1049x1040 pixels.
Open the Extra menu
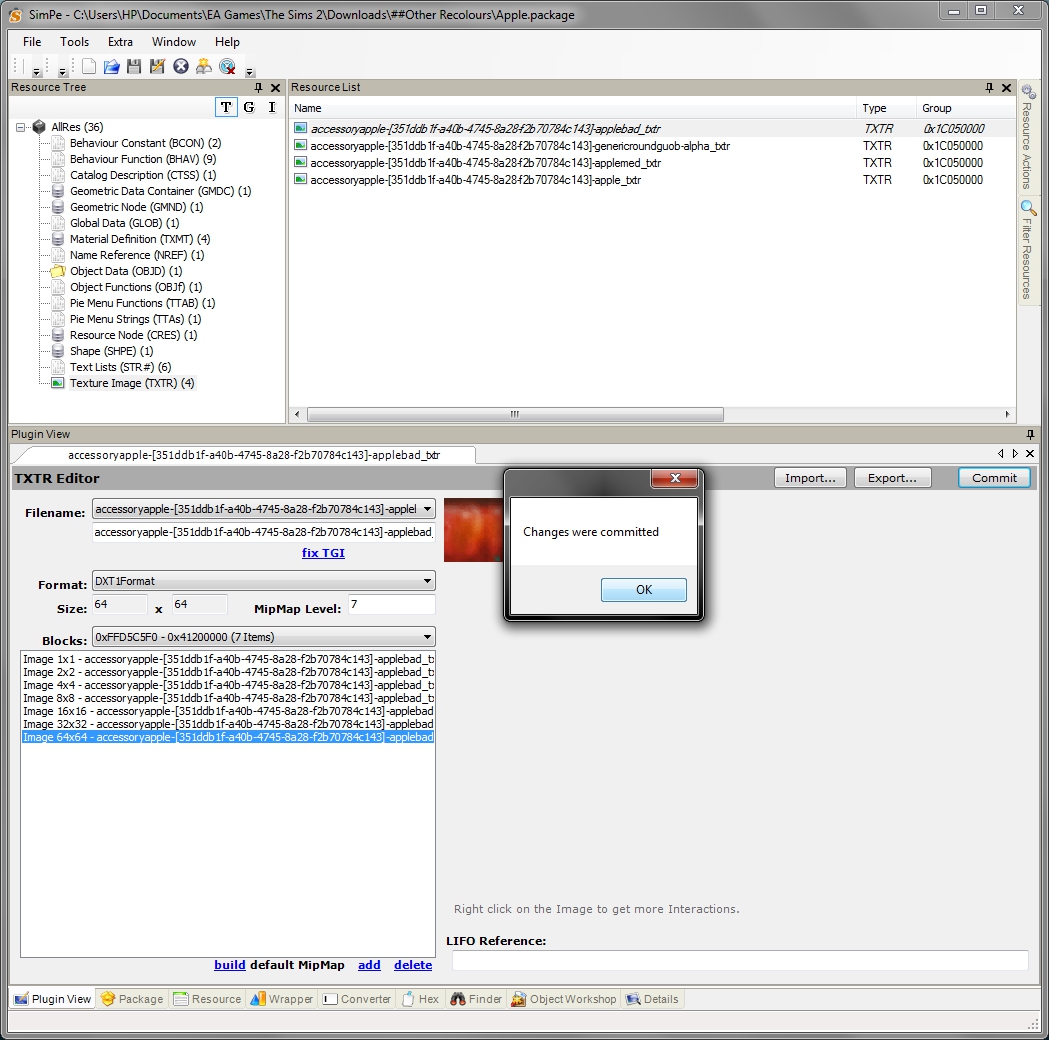click(x=120, y=42)
